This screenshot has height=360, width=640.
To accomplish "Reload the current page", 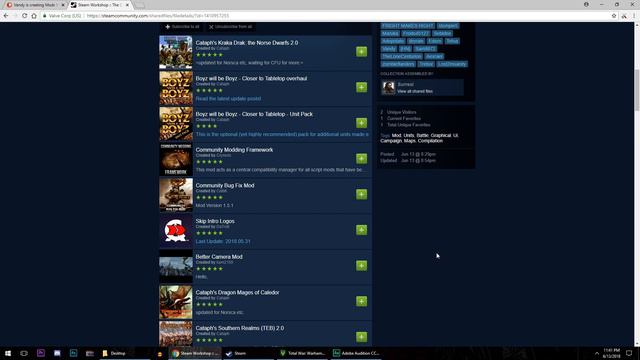I will [24, 16].
